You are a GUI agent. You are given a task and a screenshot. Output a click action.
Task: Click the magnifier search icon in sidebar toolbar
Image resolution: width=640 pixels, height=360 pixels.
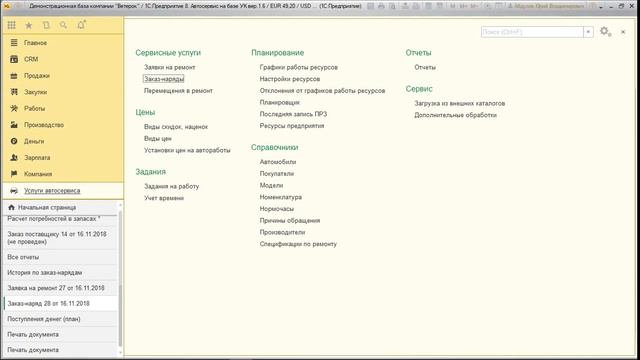click(63, 25)
